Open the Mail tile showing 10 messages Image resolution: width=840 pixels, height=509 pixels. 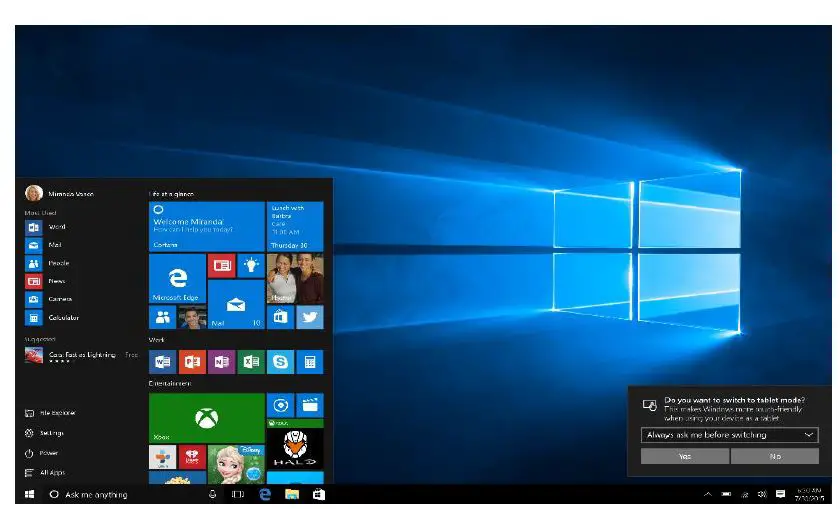click(236, 304)
